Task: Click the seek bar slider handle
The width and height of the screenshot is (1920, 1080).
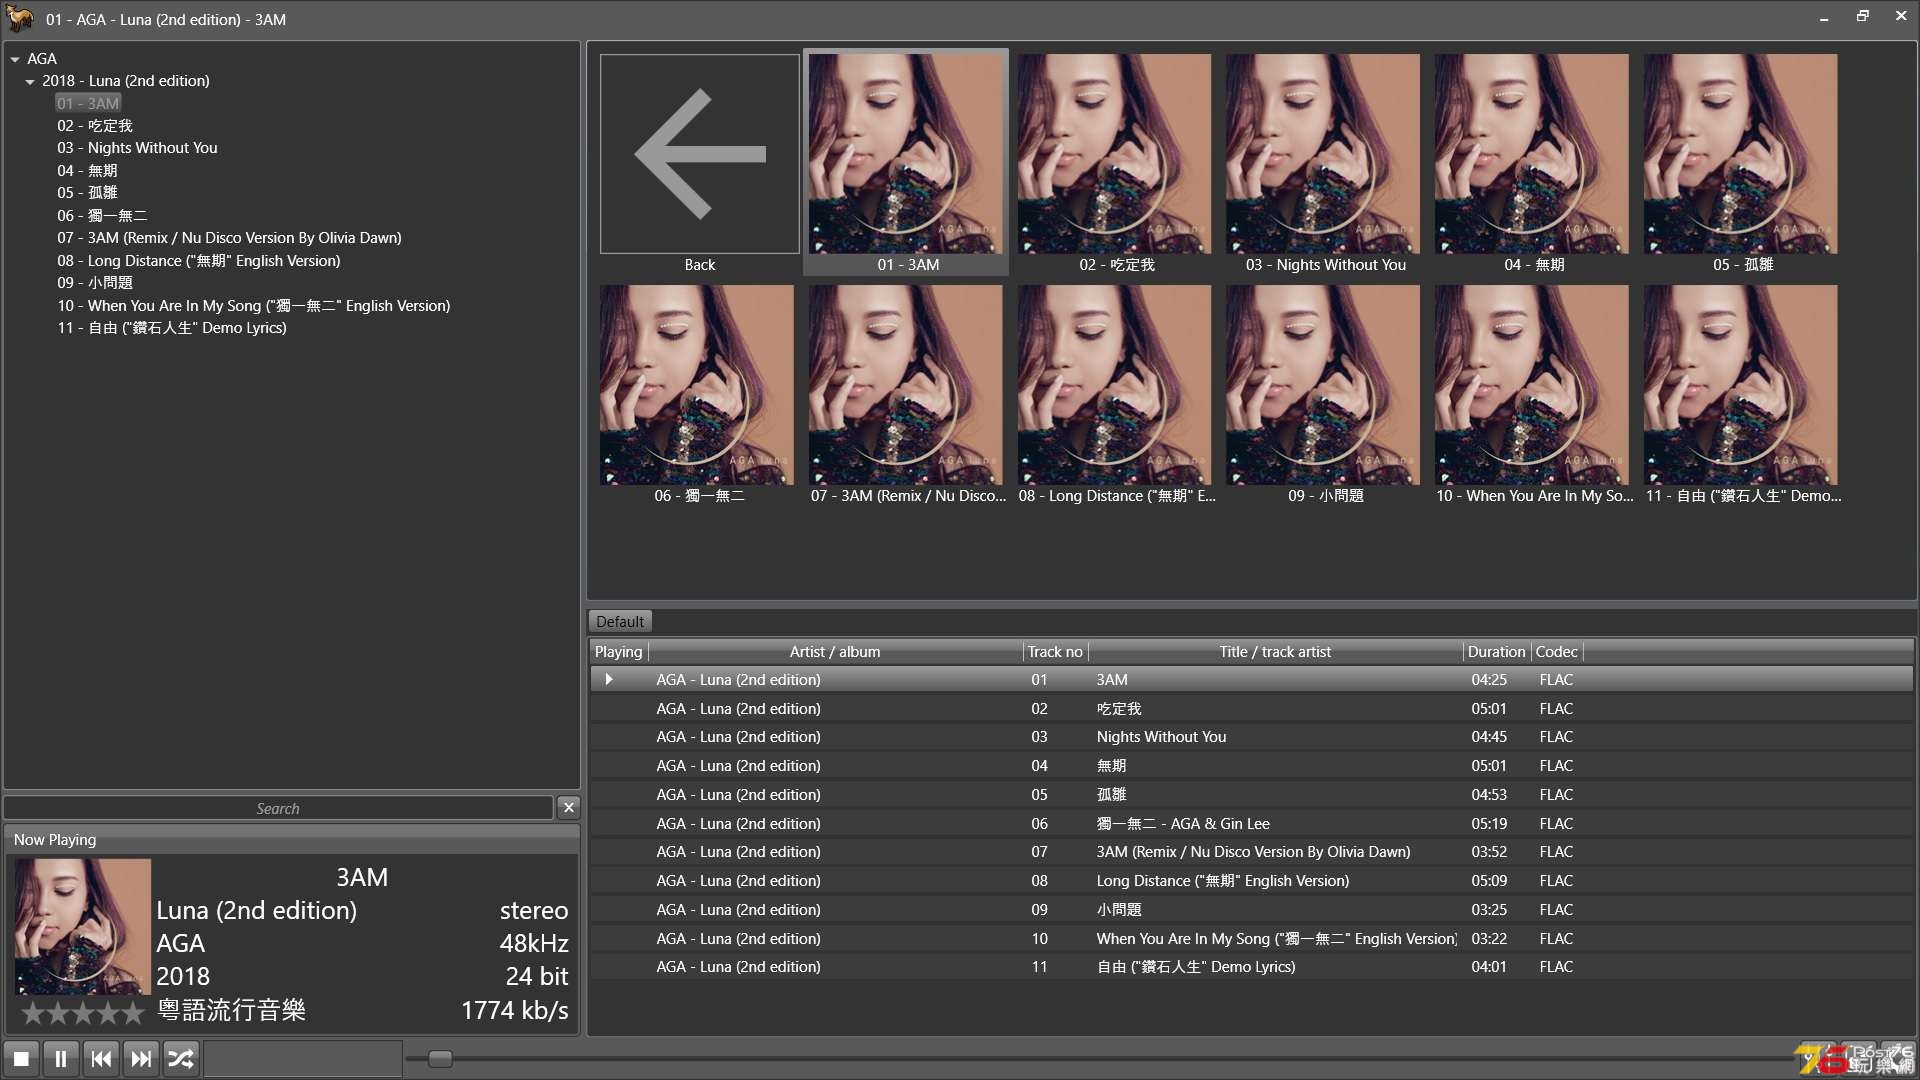Action: (x=440, y=1058)
